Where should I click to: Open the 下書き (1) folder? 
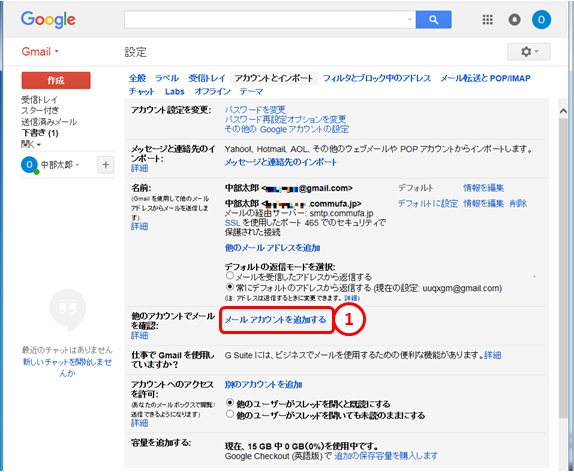[x=40, y=133]
